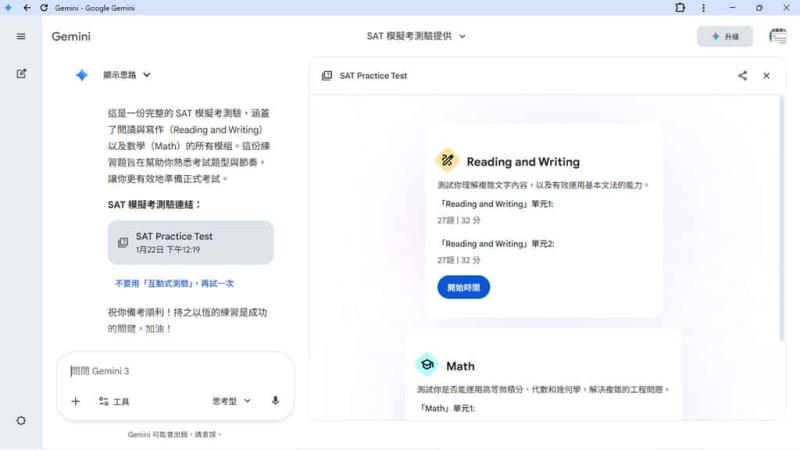Image resolution: width=800 pixels, height=450 pixels.
Task: Activate the microphone voice input
Action: 276,401
